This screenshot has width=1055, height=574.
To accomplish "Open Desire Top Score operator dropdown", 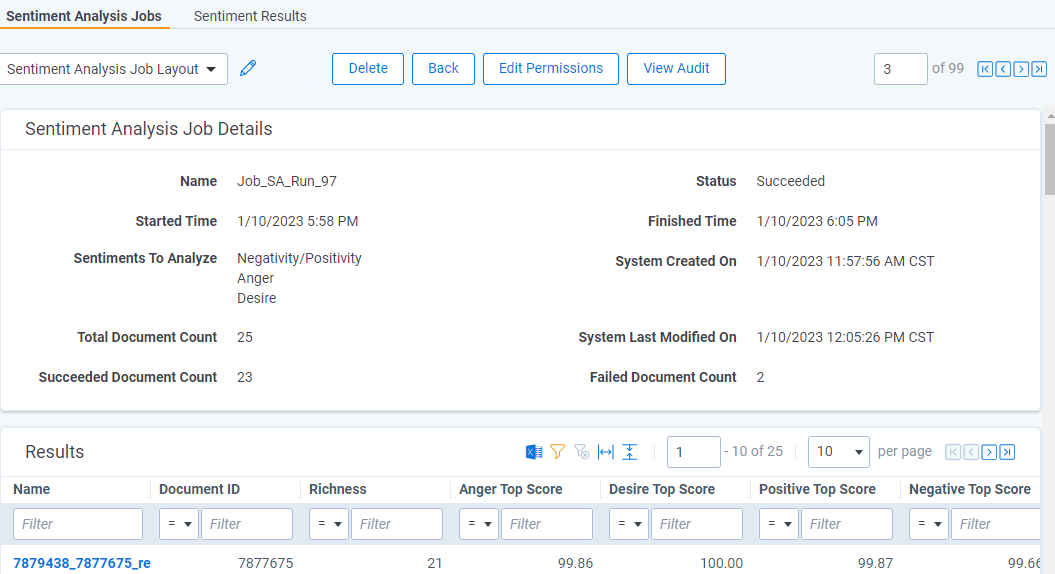I will click(x=629, y=524).
